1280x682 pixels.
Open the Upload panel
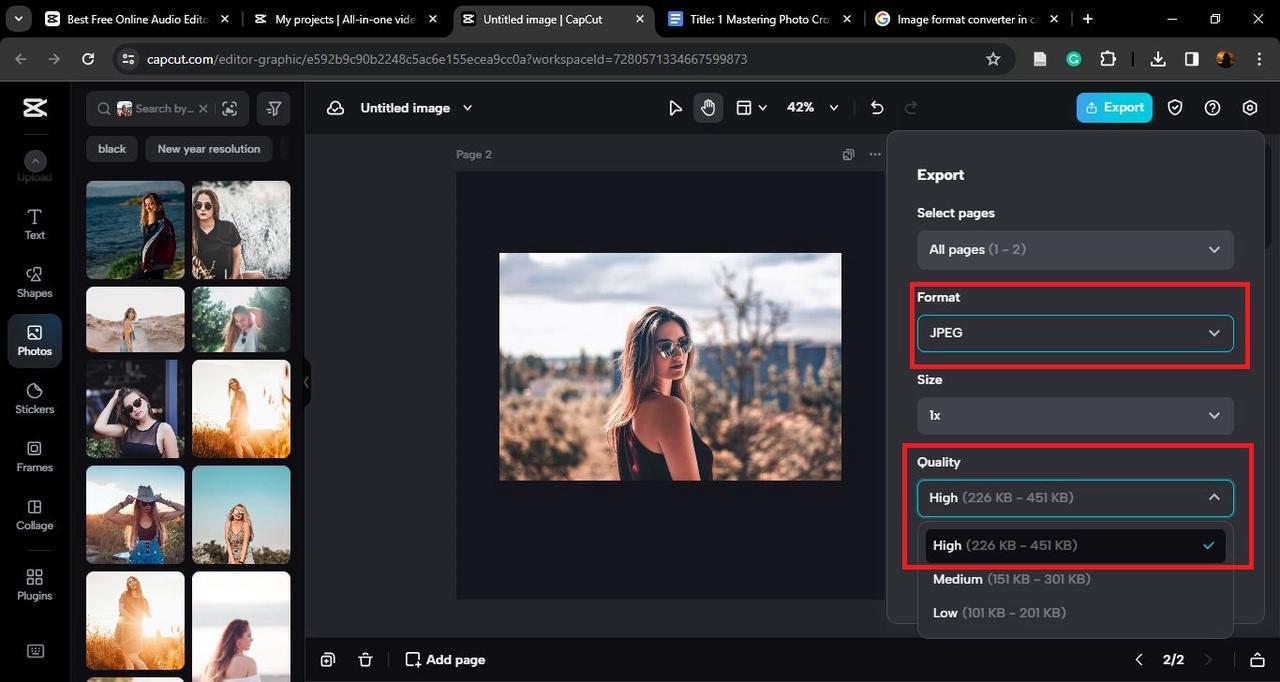pyautogui.click(x=35, y=166)
